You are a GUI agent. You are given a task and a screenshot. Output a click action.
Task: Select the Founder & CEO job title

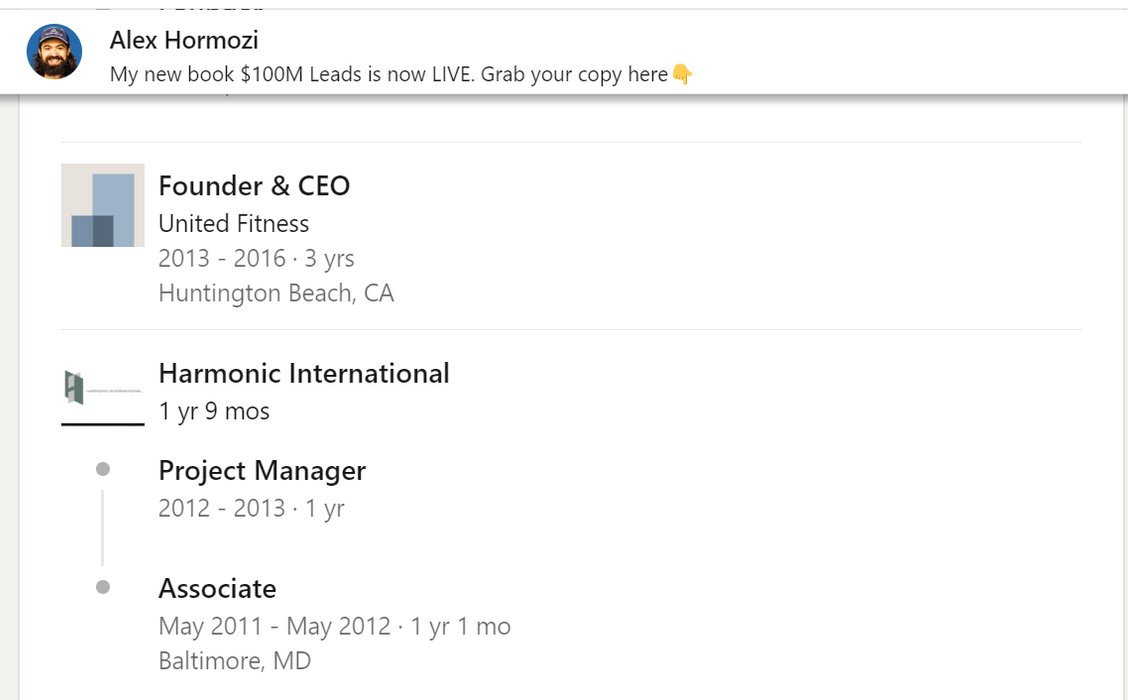(254, 186)
